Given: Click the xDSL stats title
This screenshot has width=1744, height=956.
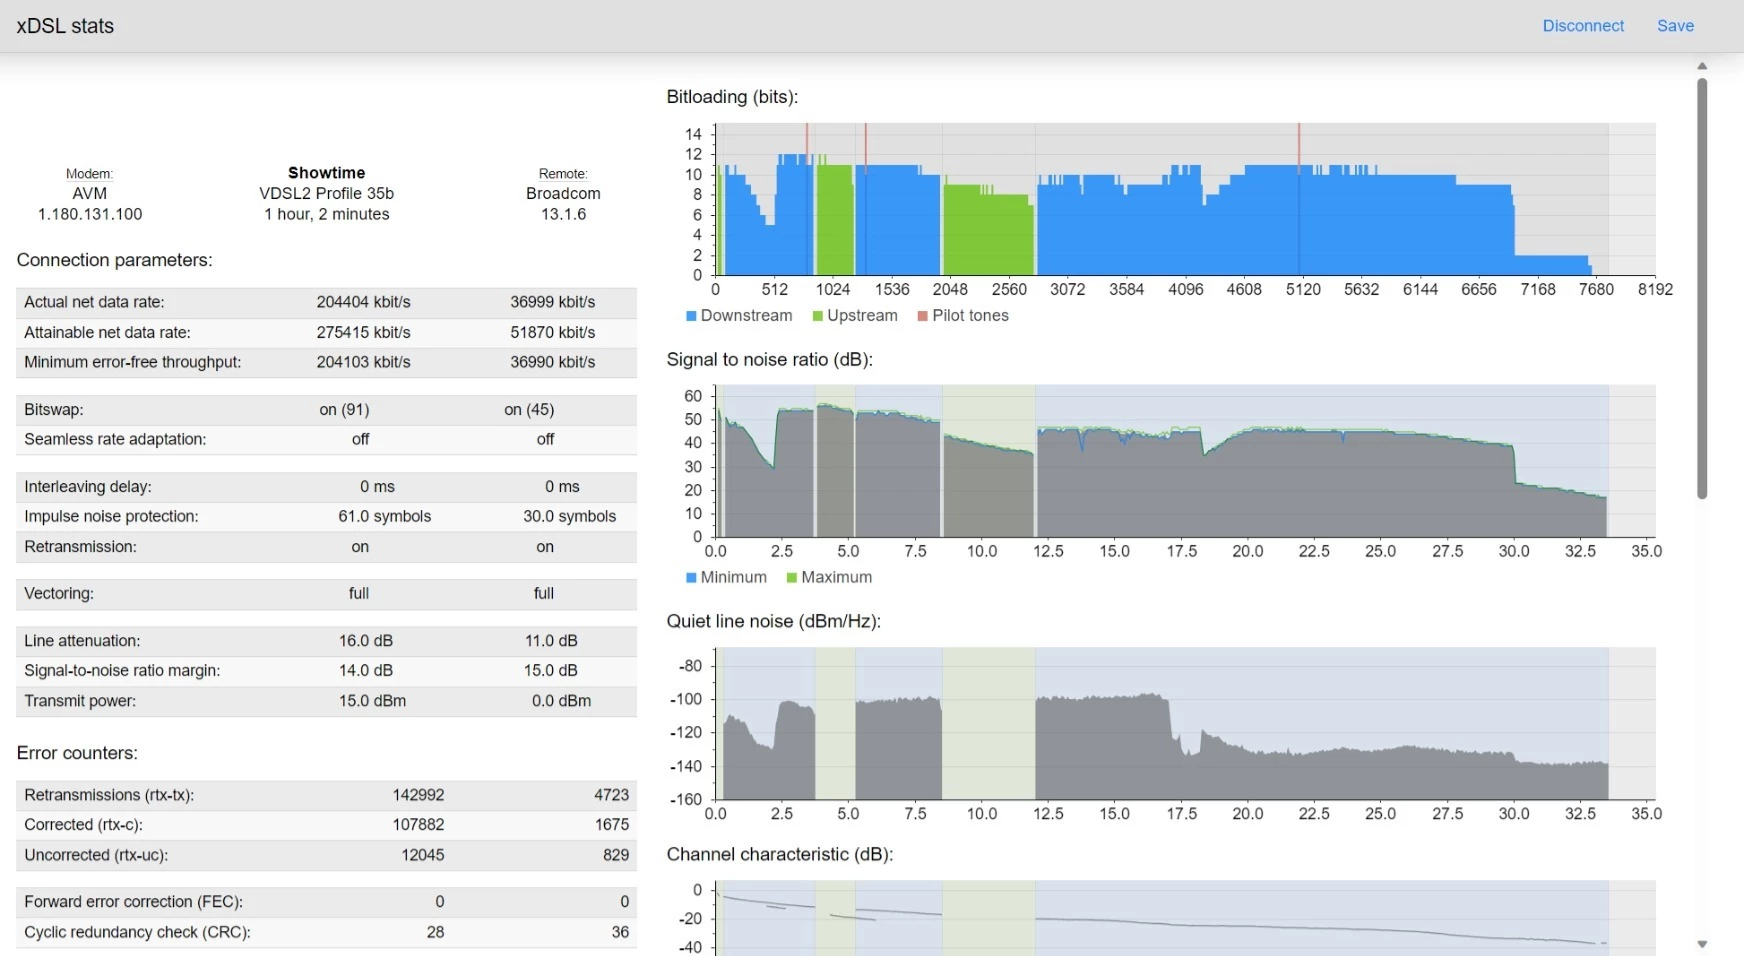Looking at the screenshot, I should (65, 26).
